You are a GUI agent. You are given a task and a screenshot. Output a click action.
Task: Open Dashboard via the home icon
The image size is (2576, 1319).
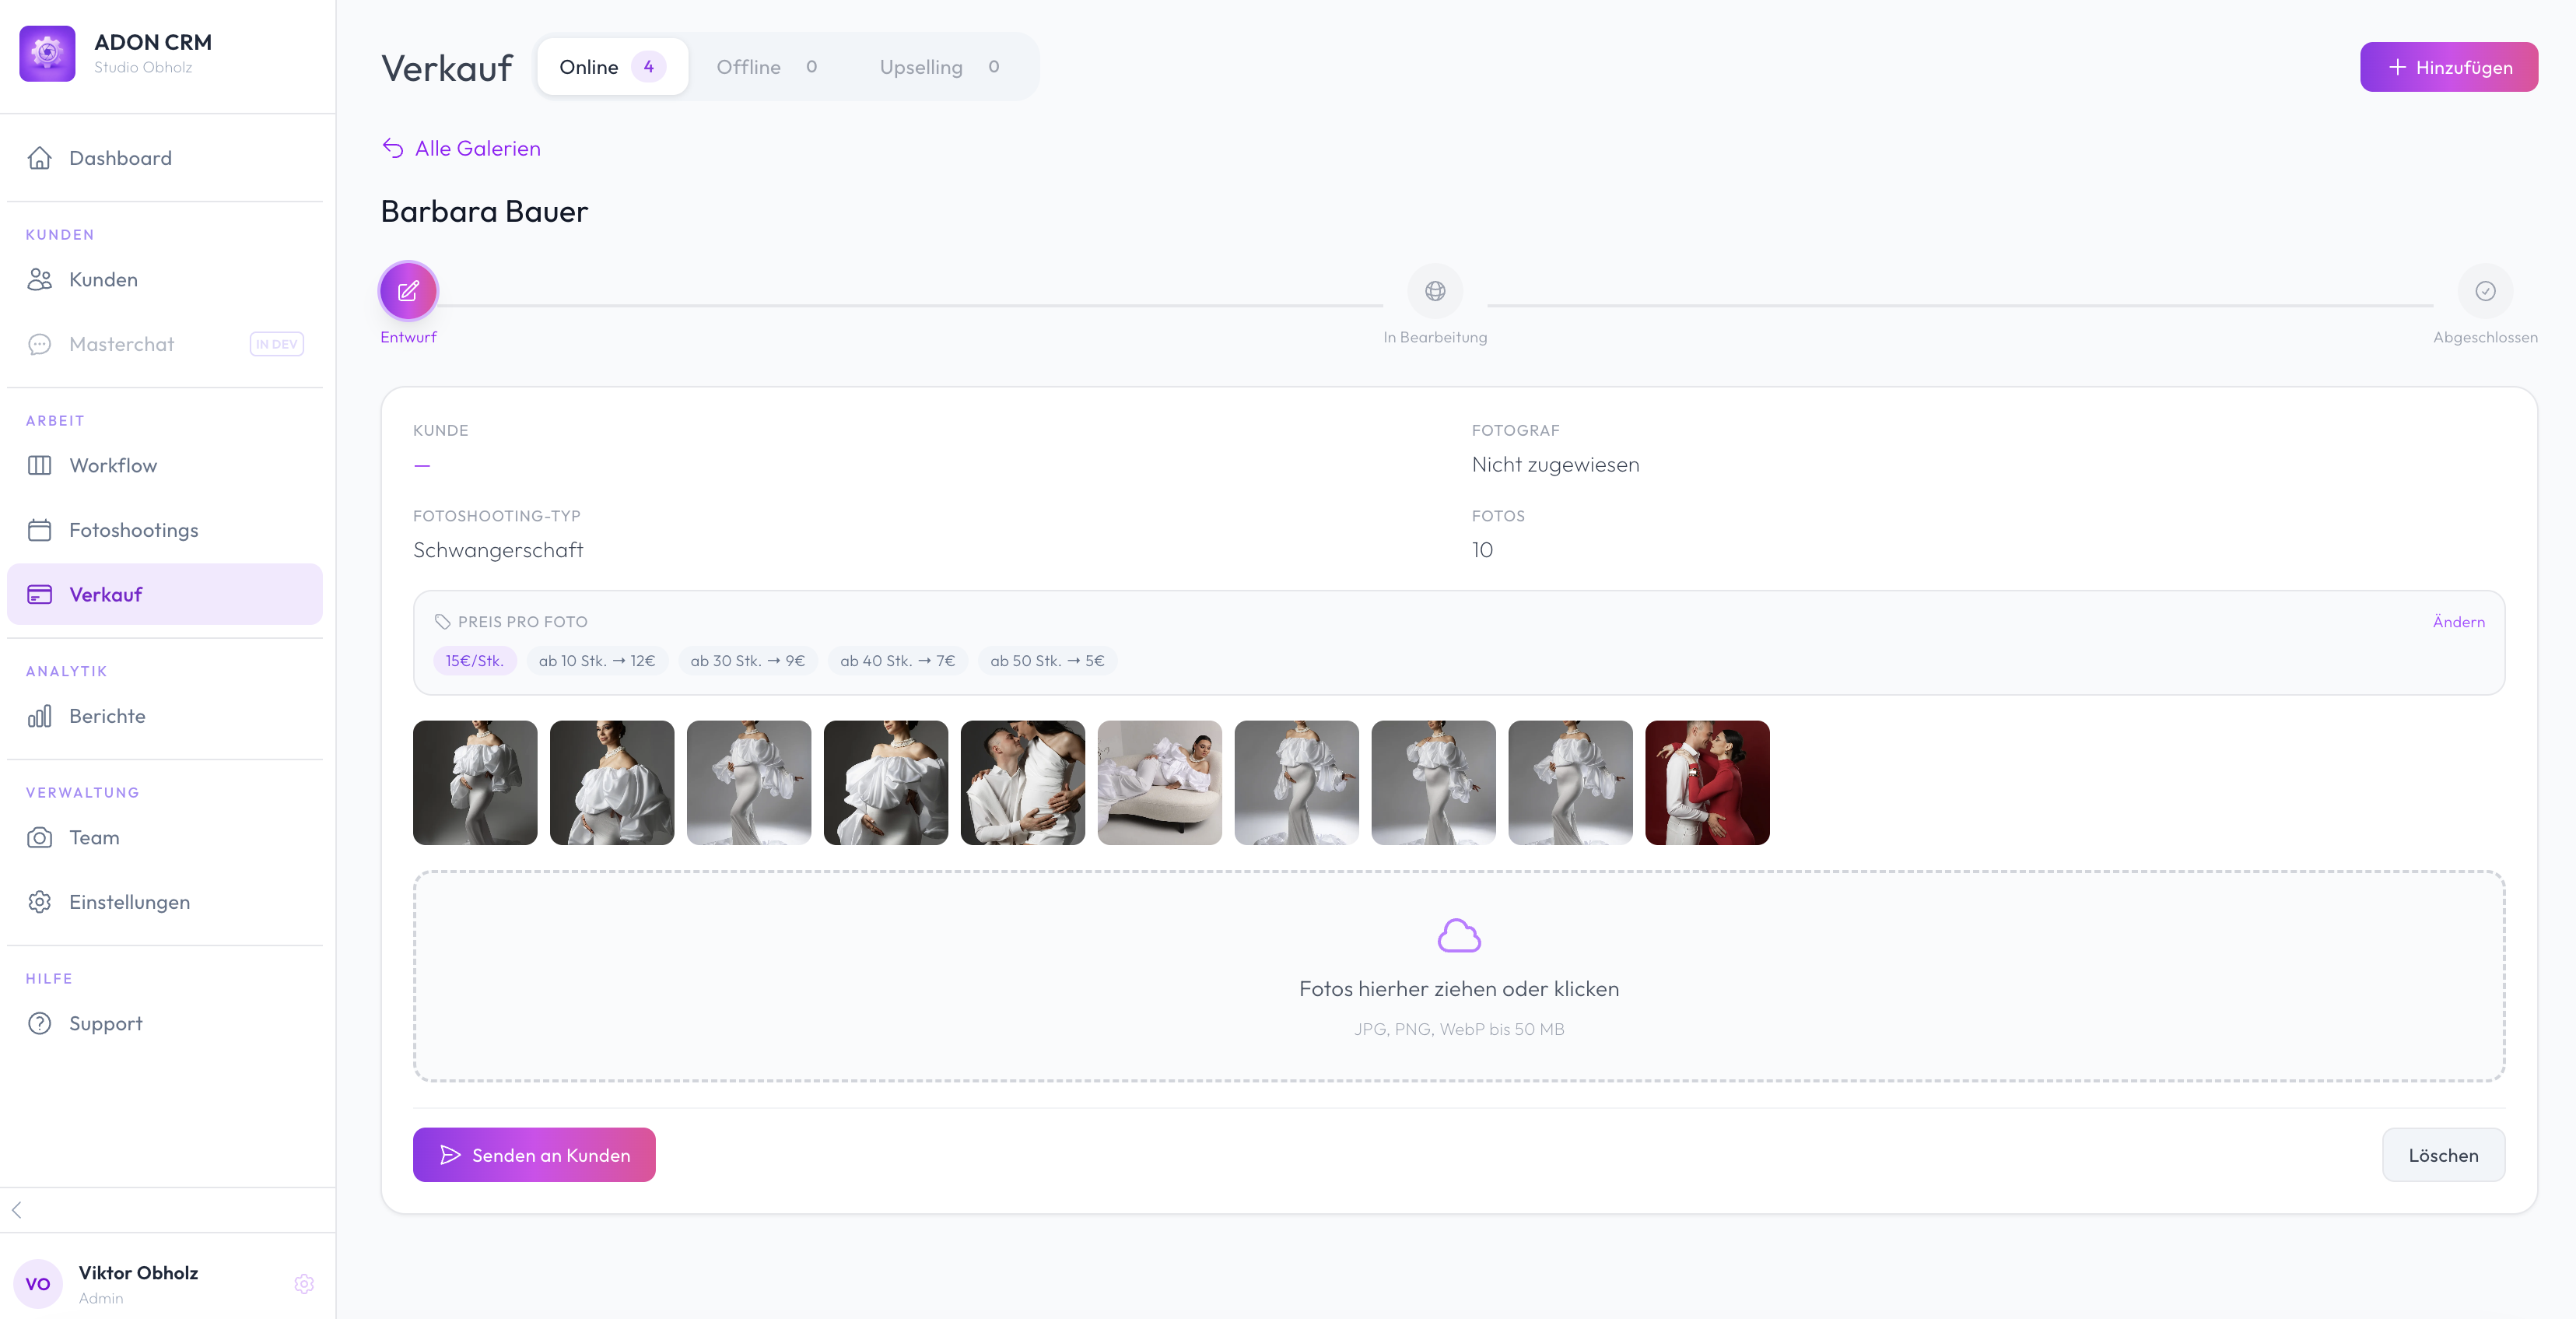click(x=40, y=158)
